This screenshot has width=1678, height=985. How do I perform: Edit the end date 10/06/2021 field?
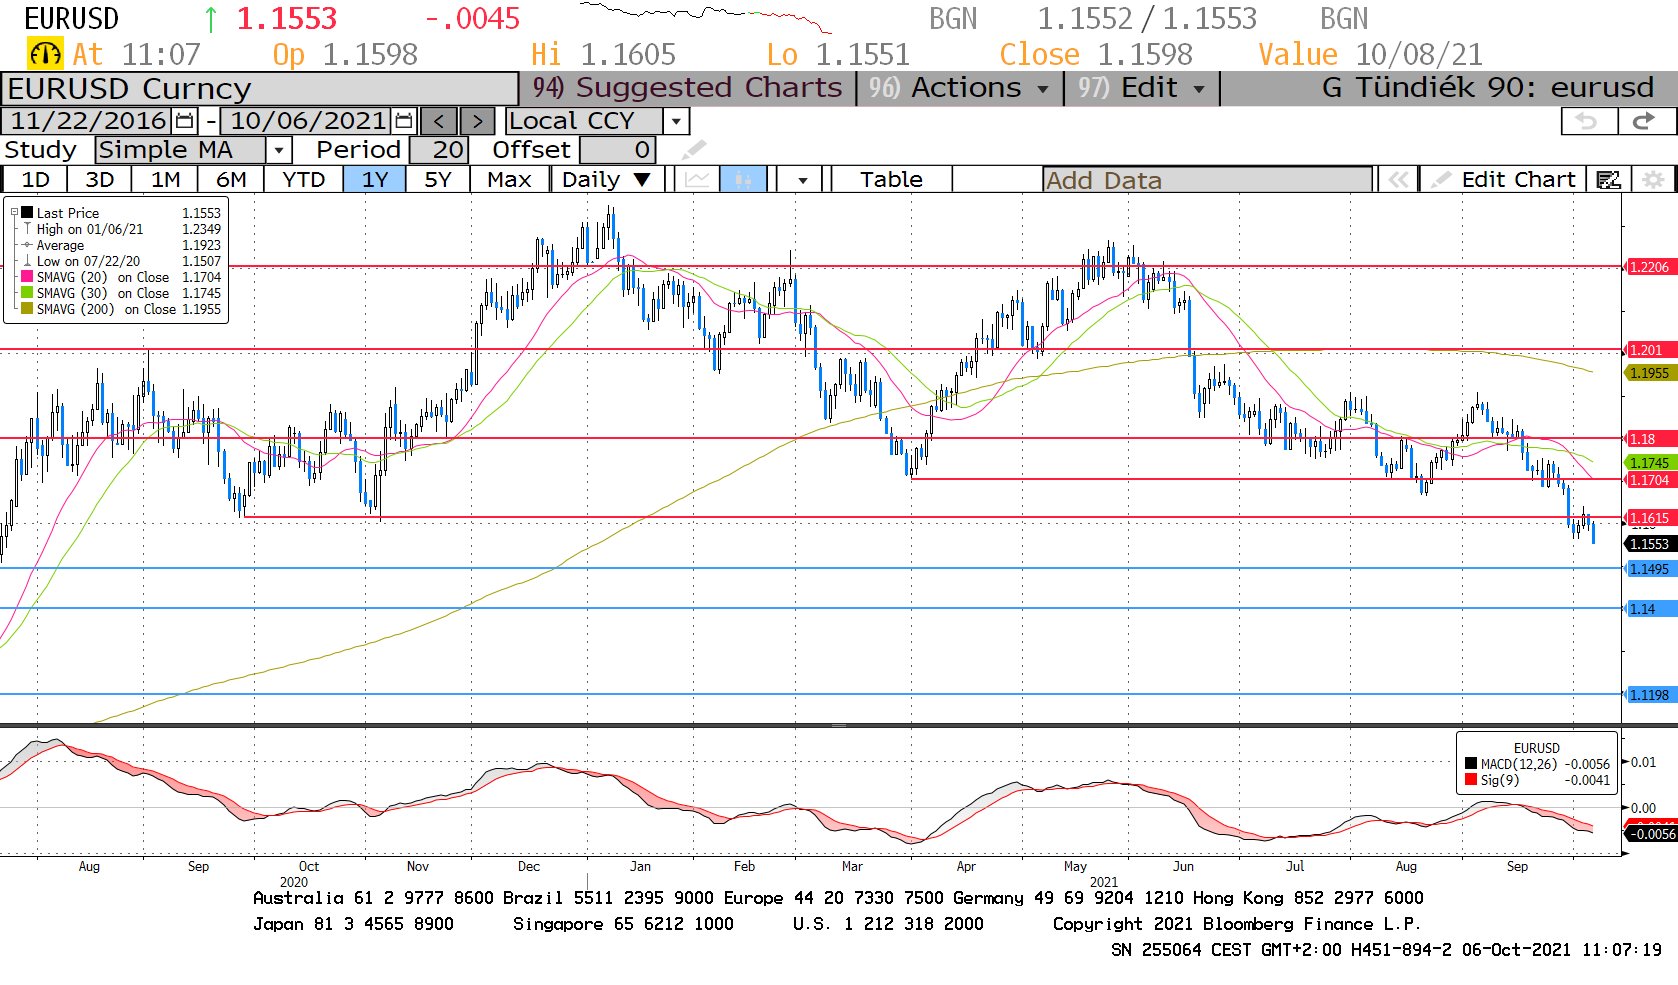(308, 121)
